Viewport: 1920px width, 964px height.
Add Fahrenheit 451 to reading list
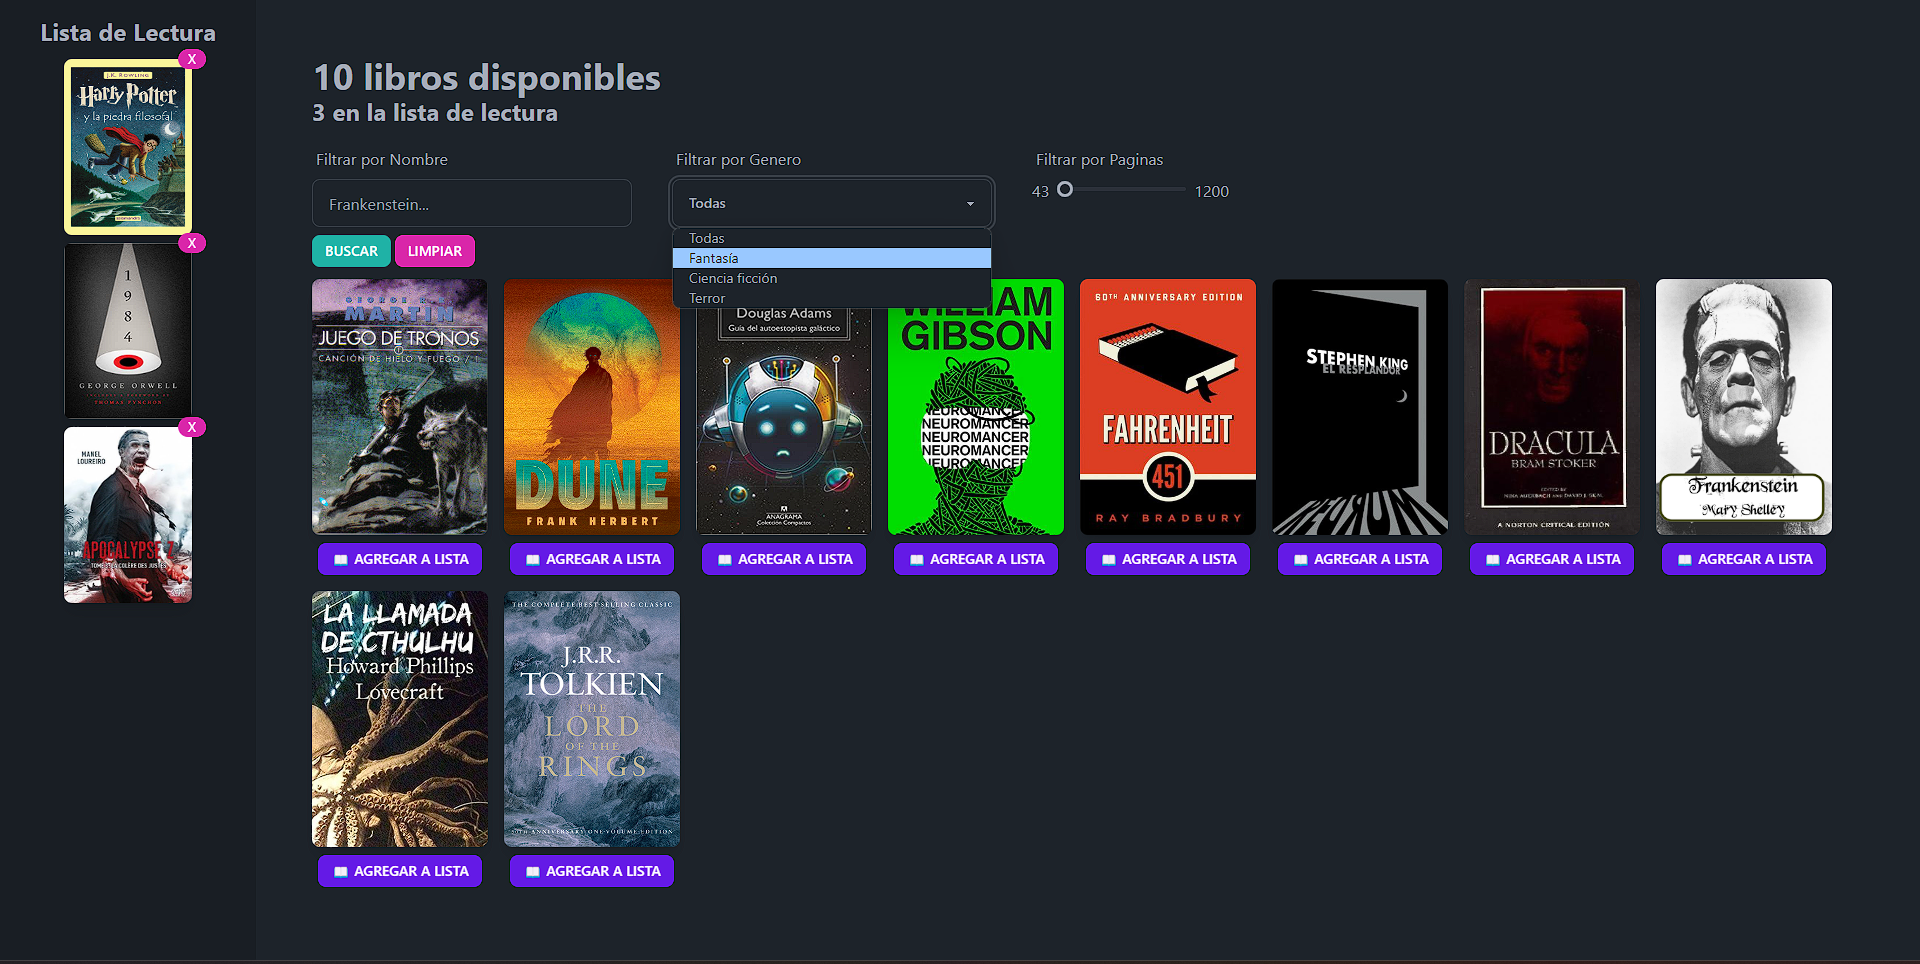(x=1168, y=559)
